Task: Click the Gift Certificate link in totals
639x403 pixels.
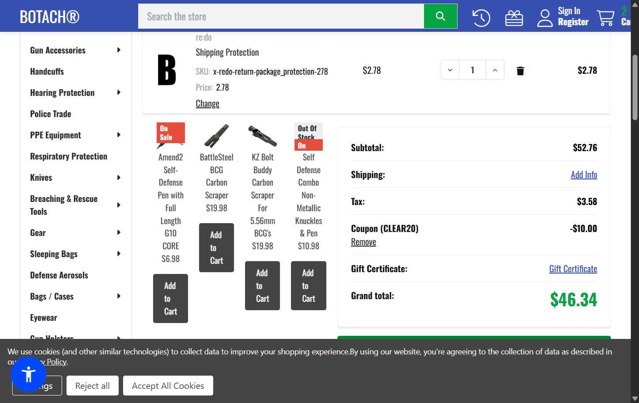Action: (x=573, y=269)
